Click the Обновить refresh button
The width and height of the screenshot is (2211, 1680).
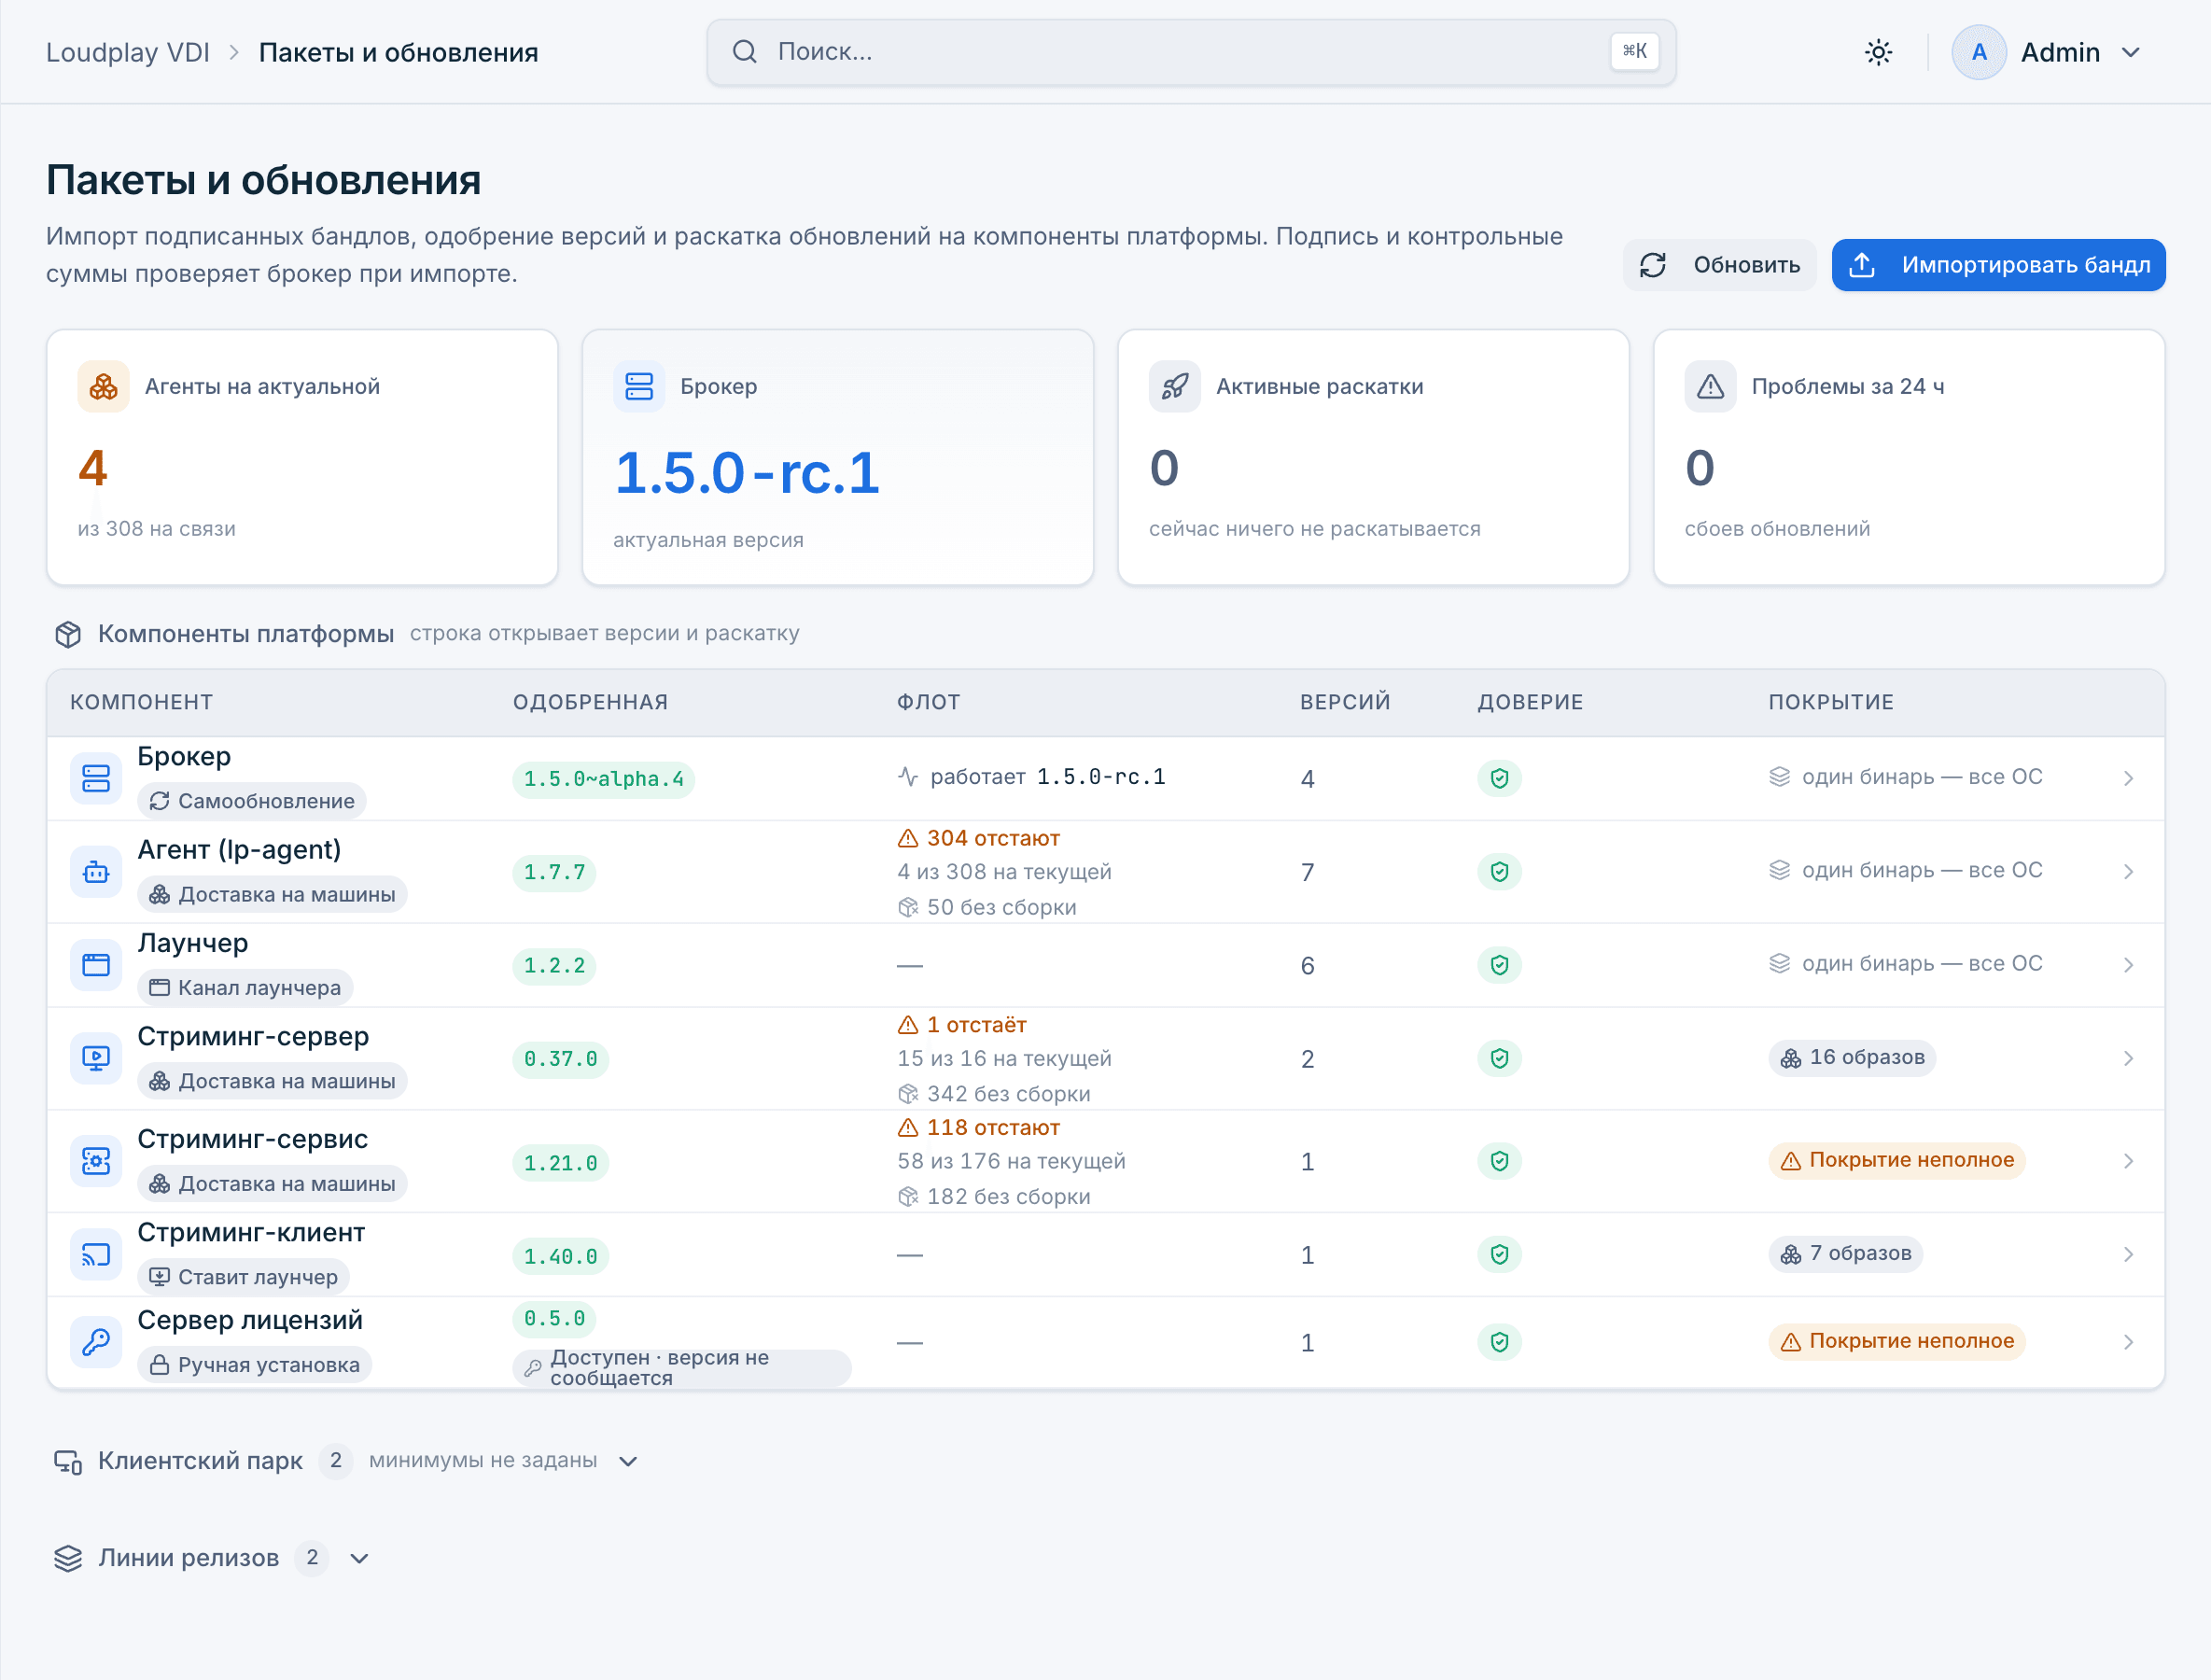[x=1719, y=265]
